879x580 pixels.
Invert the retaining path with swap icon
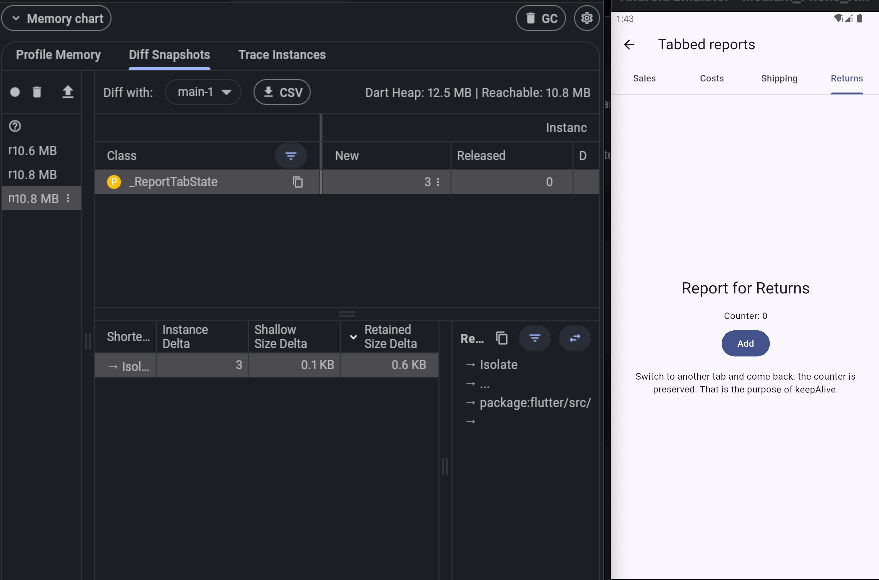[575, 338]
